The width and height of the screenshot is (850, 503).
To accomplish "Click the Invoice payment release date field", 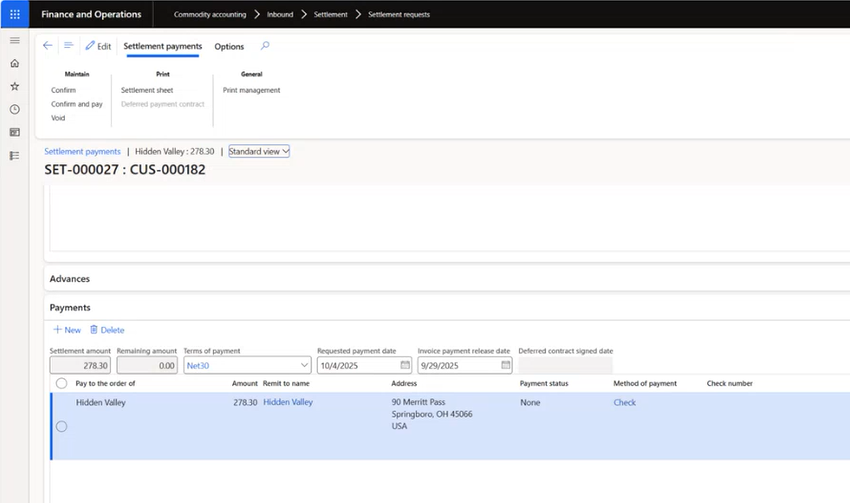I will [x=456, y=365].
